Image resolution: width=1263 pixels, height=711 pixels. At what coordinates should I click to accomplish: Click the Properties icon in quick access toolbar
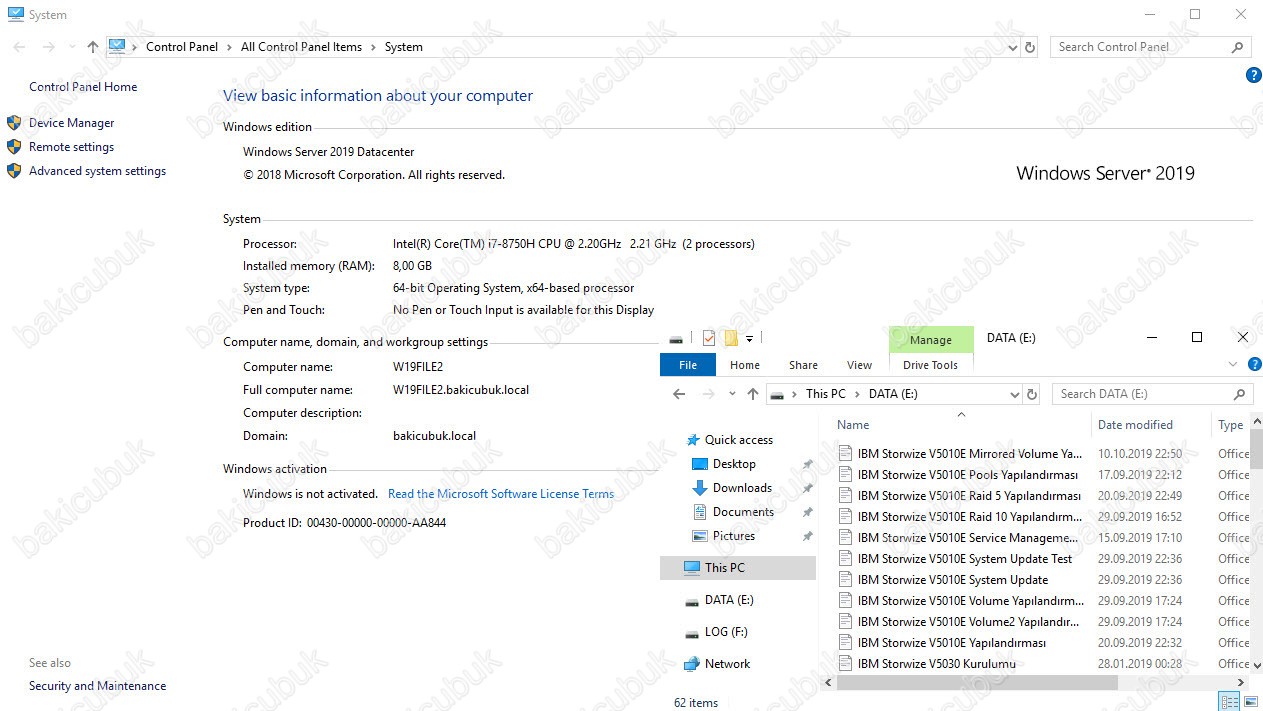click(x=709, y=338)
